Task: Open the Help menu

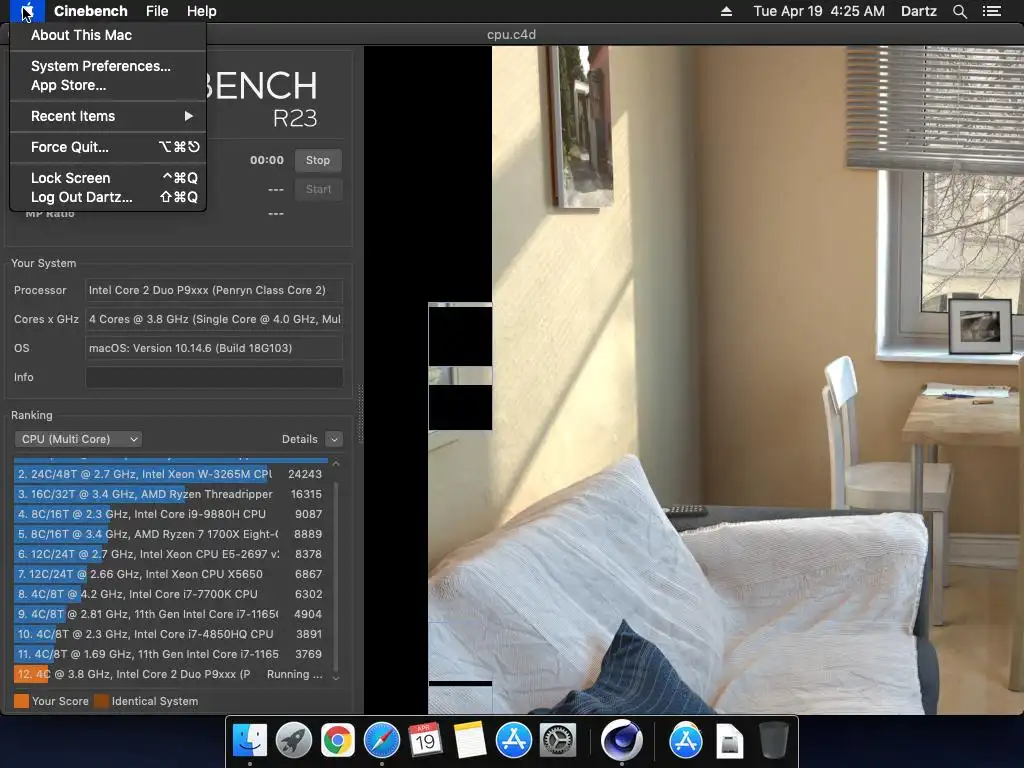Action: (201, 11)
